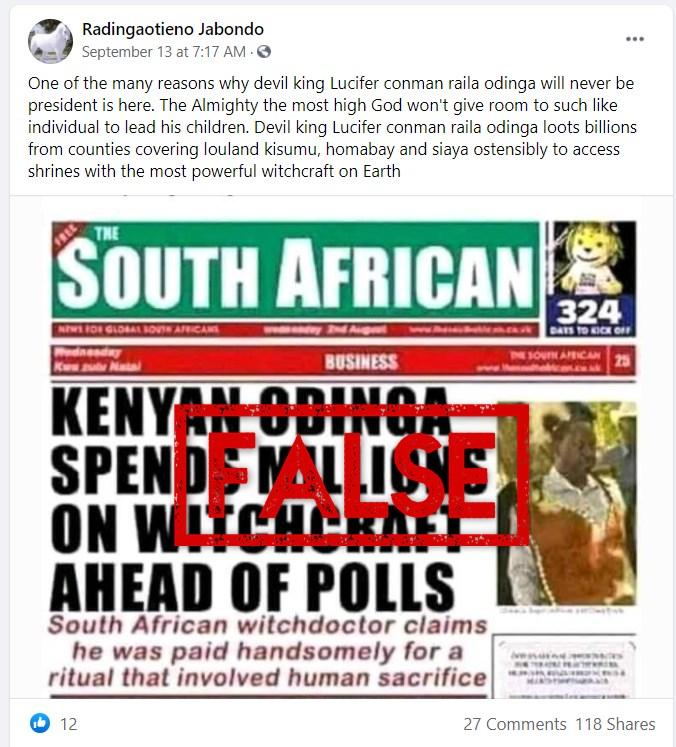Open the 27 Comments link

click(x=515, y=724)
